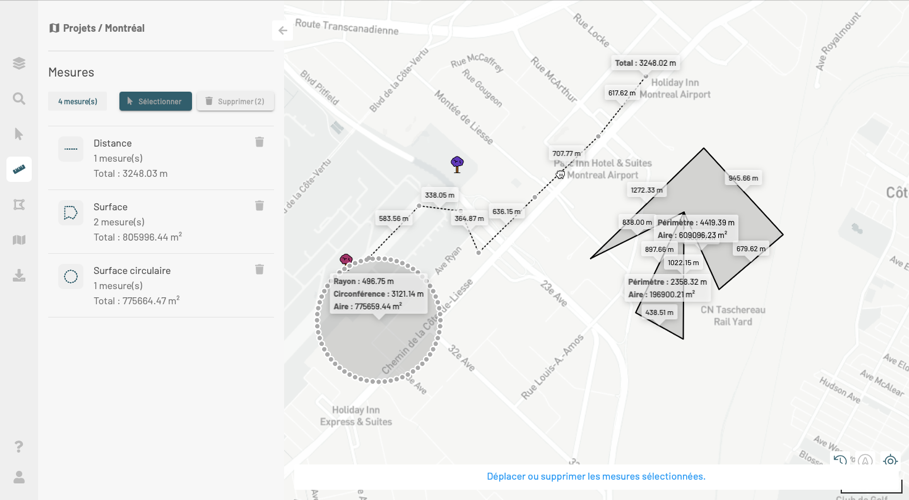Click the Supprimer (2) button
Image resolution: width=909 pixels, height=500 pixels.
click(x=235, y=101)
